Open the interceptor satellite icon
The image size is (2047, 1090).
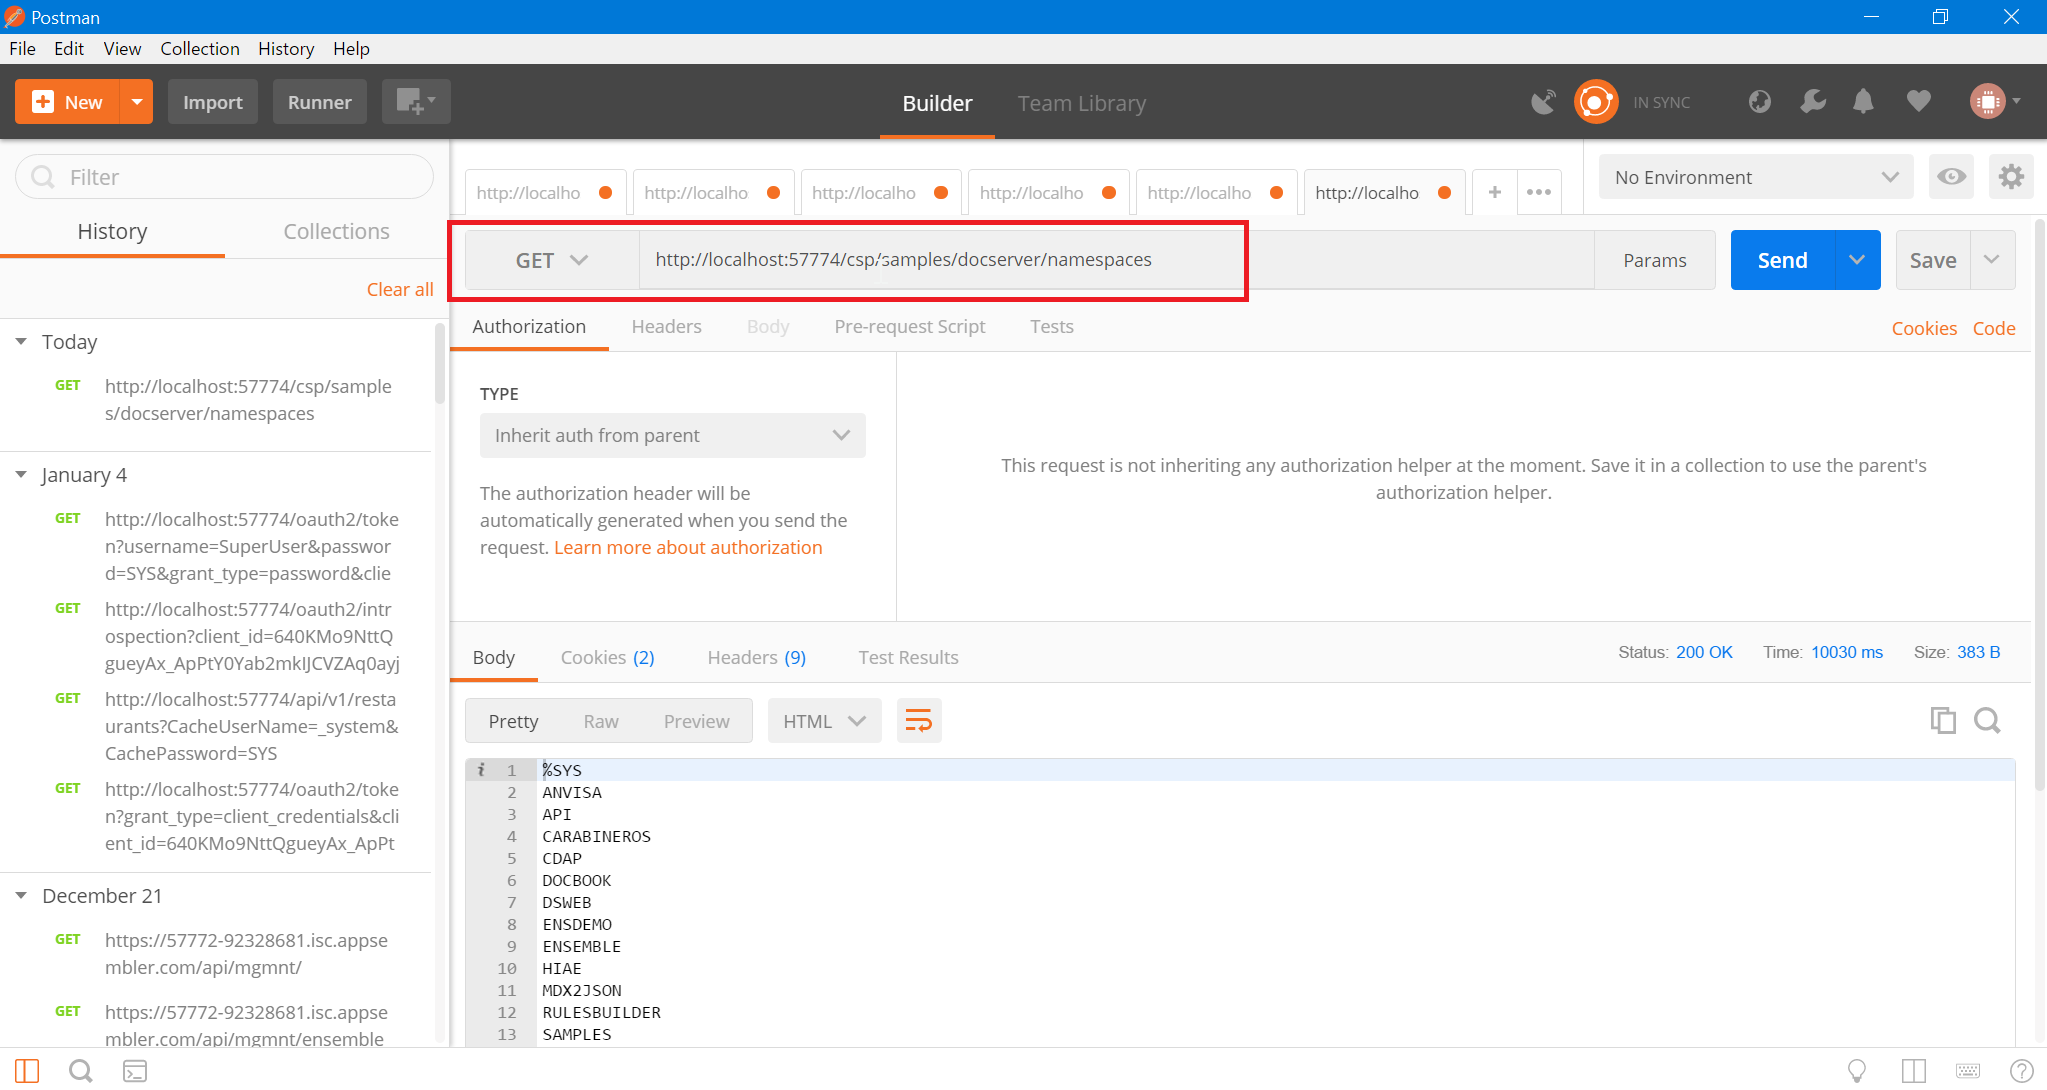[x=1543, y=102]
